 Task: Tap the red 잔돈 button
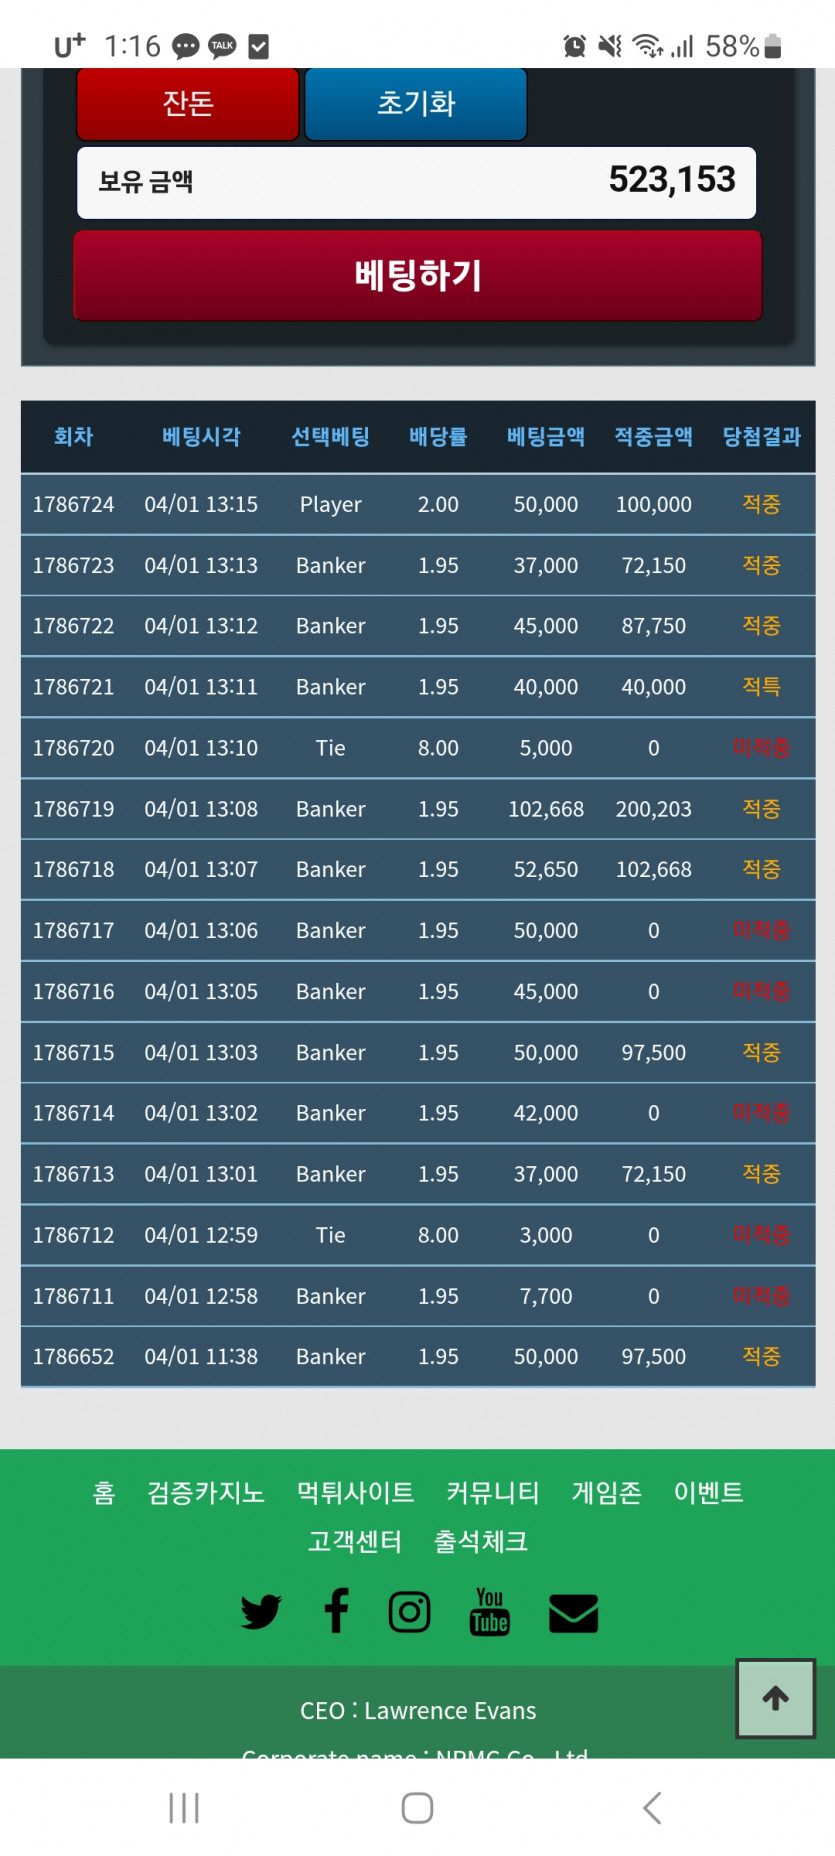188,104
